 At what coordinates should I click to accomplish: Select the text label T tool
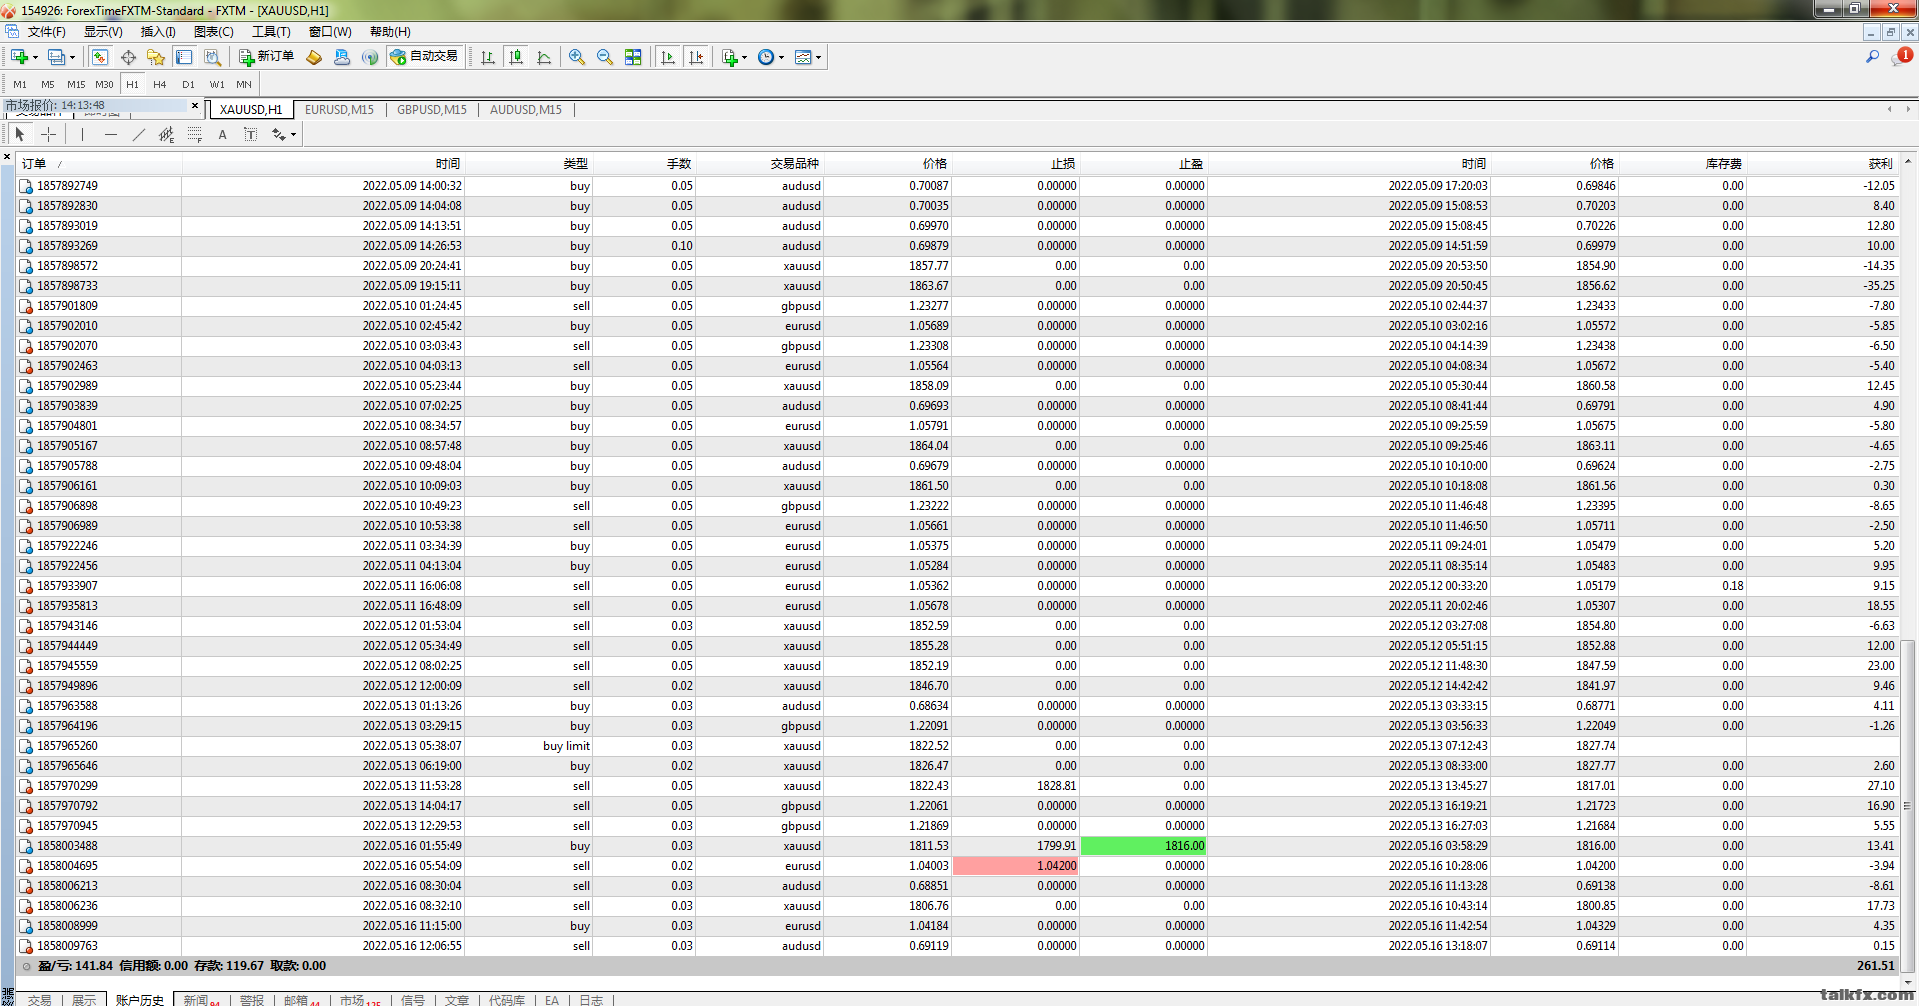click(251, 134)
